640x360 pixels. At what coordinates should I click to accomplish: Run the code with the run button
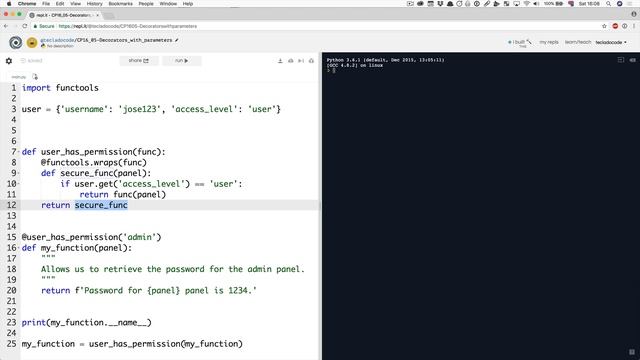click(x=182, y=61)
